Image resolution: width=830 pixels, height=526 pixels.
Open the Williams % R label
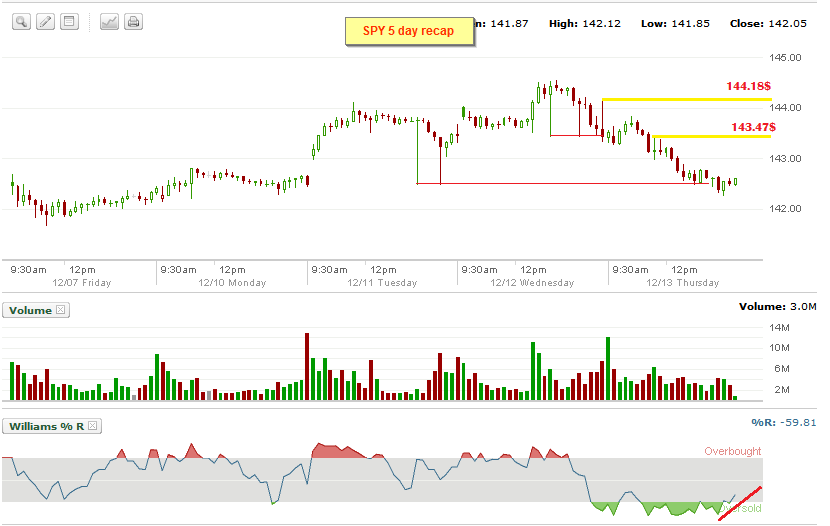coord(47,426)
